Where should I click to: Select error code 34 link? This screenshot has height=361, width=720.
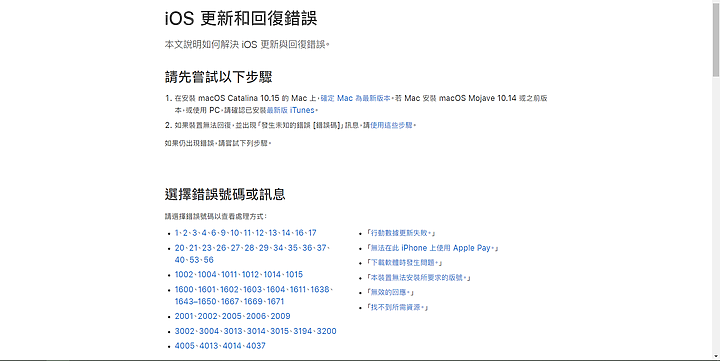(278, 248)
